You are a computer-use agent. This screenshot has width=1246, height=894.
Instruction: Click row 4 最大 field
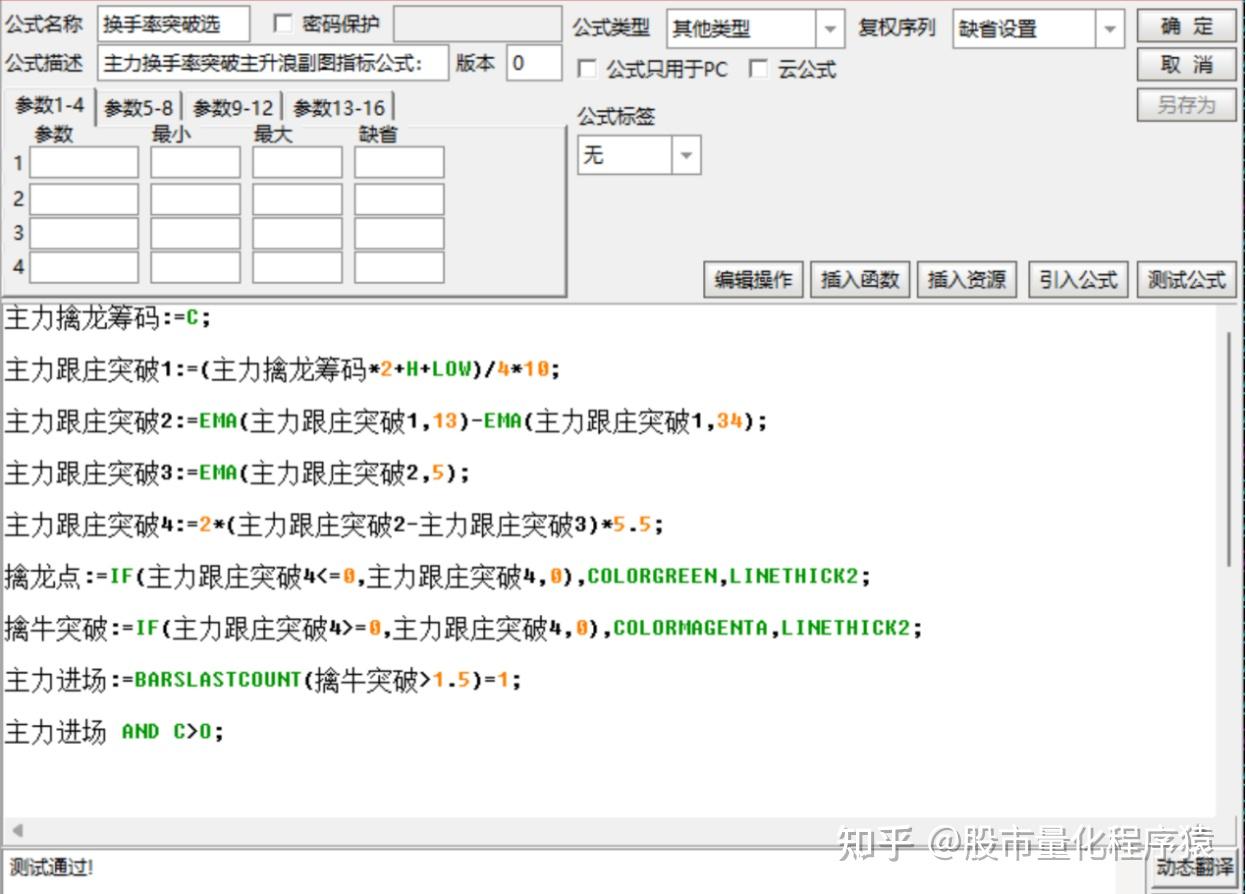coord(297,267)
